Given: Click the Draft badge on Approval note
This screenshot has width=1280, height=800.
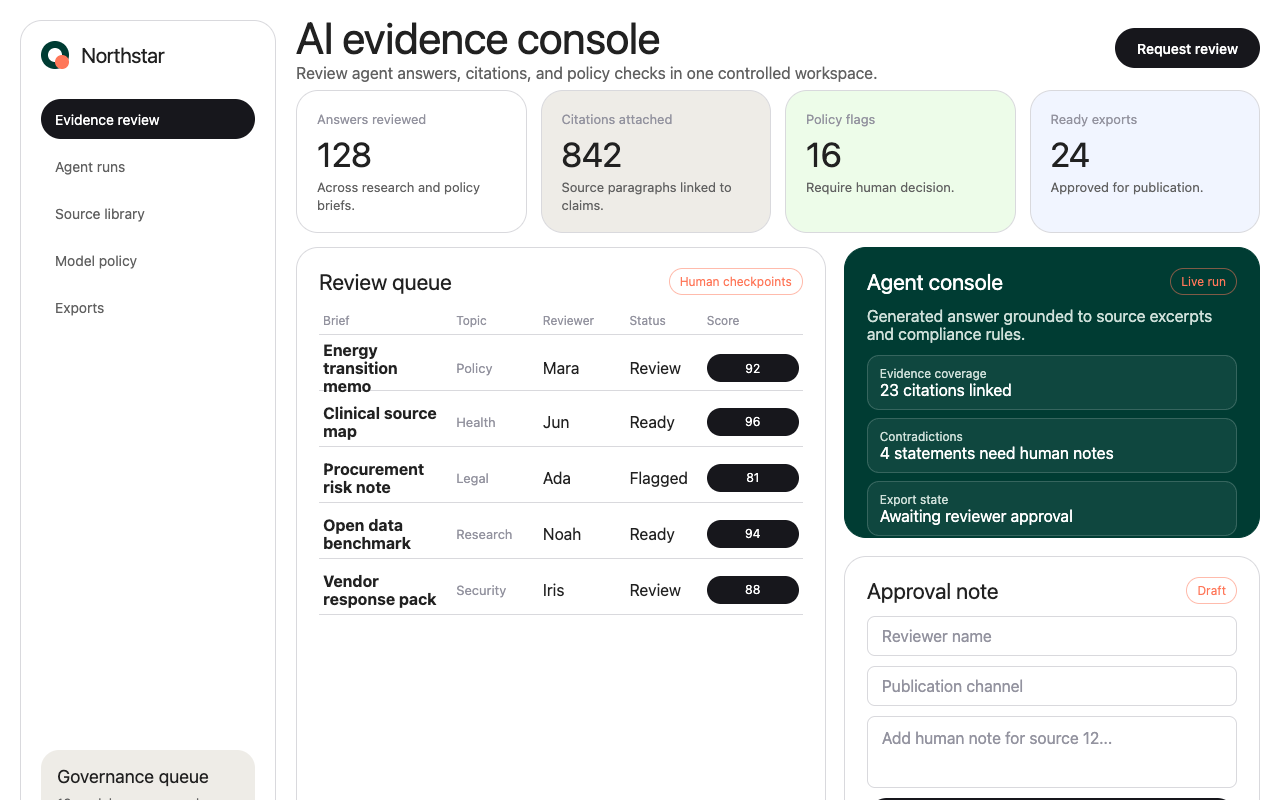Looking at the screenshot, I should (1211, 591).
